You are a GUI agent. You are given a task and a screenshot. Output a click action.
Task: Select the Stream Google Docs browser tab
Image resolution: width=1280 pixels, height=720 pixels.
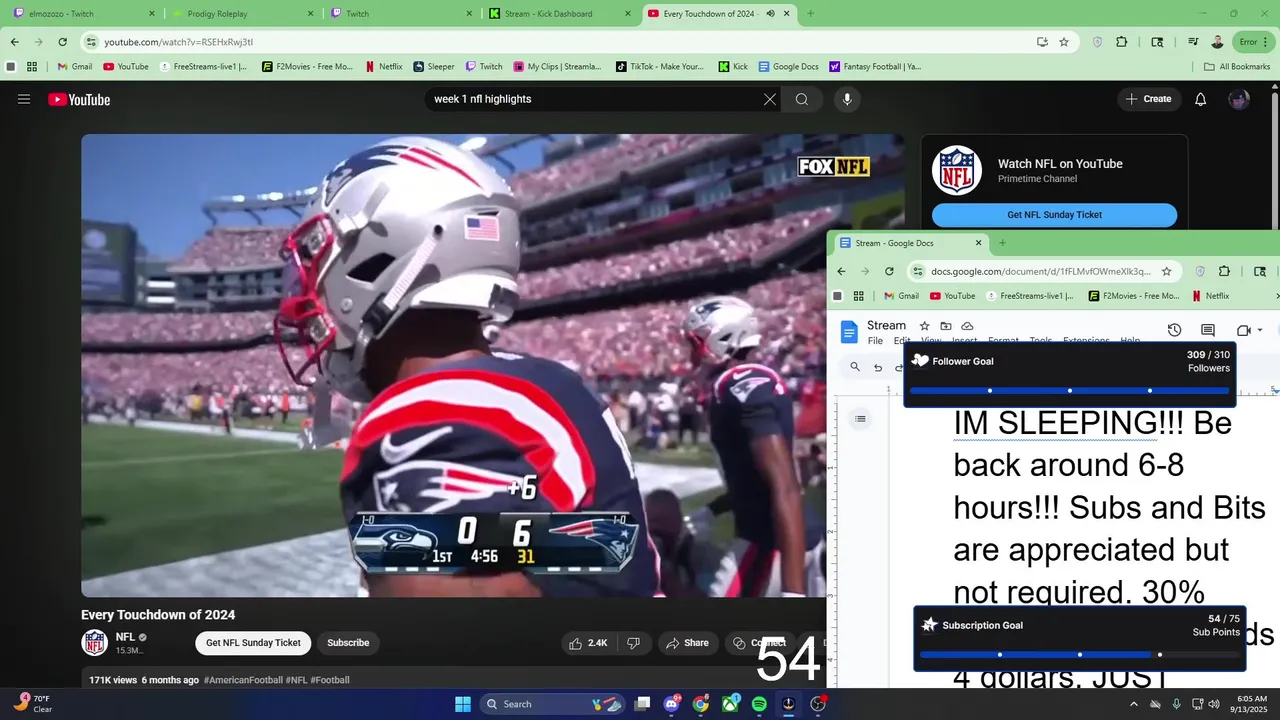(910, 243)
